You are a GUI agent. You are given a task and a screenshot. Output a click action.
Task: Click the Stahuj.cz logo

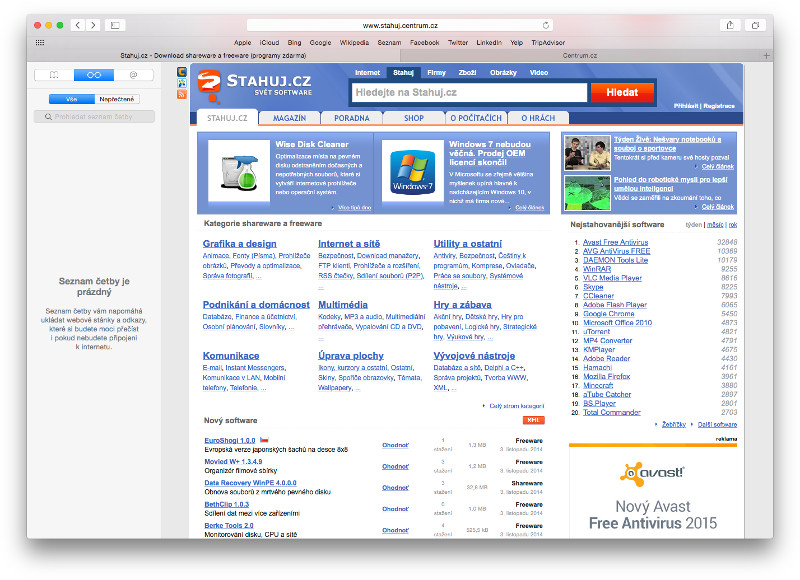[x=255, y=85]
